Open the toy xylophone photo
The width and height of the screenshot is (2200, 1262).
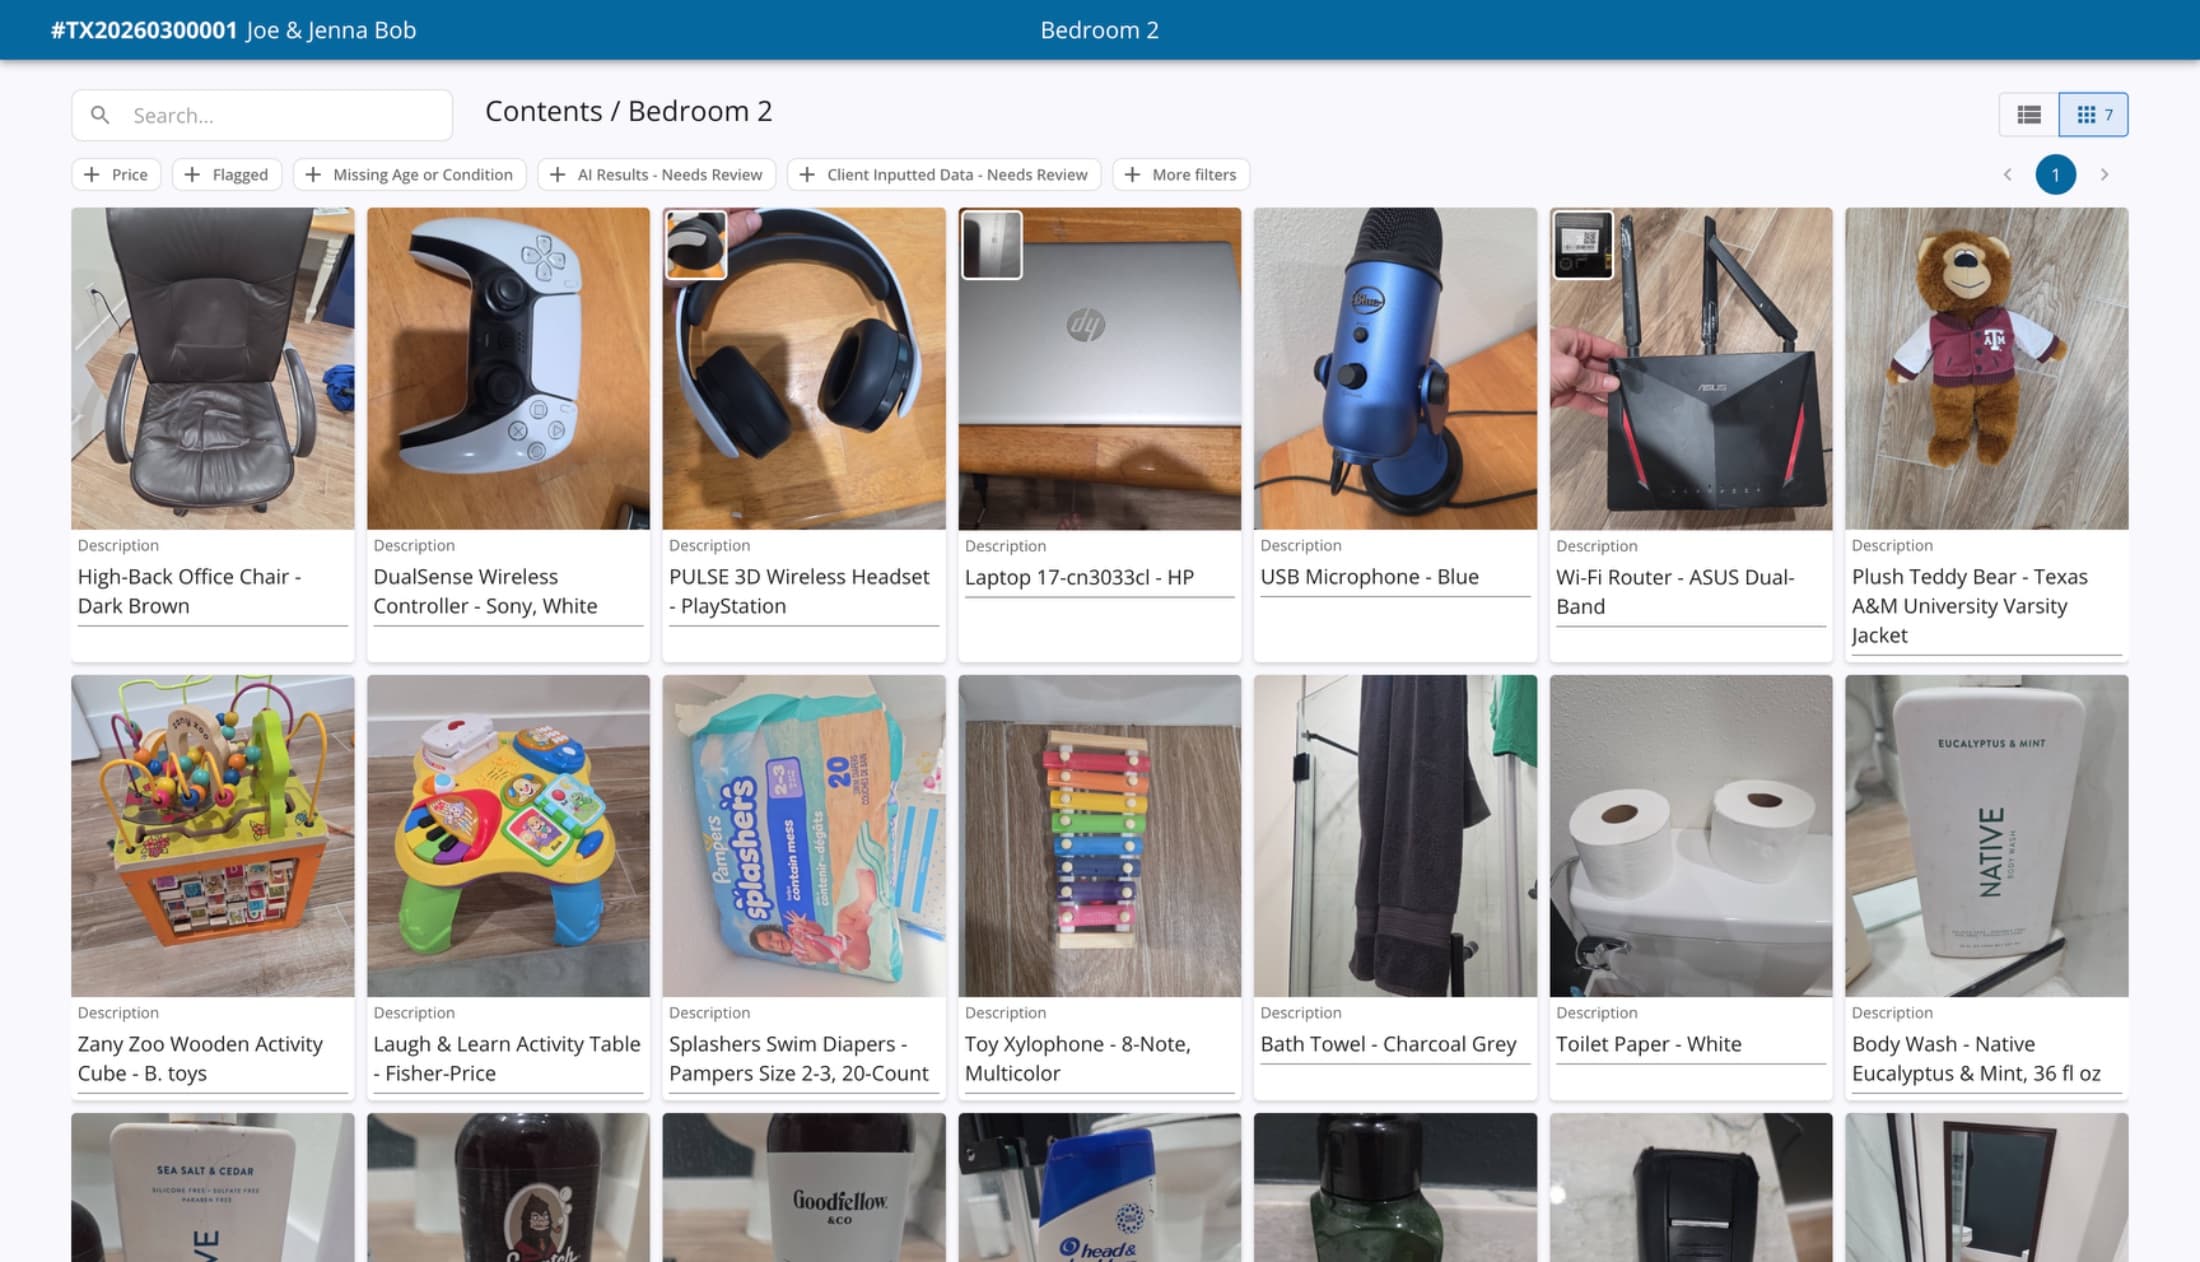1100,835
